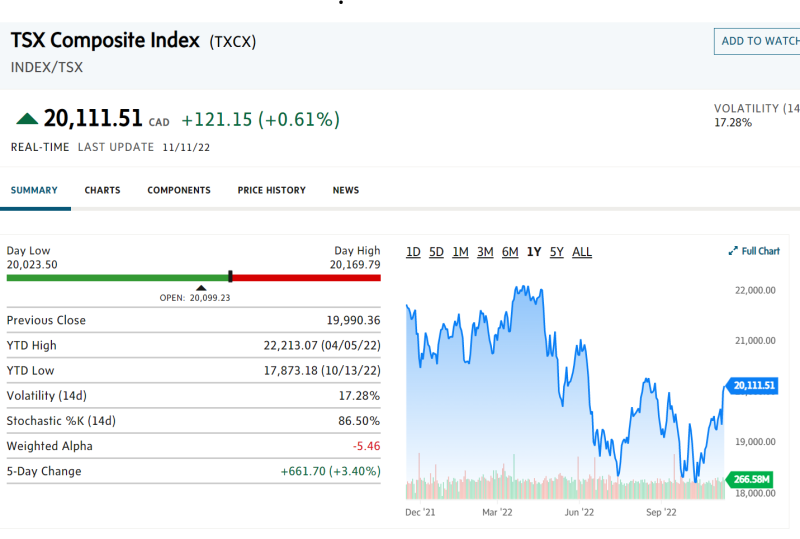Click the 5-Day Change value +661.70
Viewport: 800px width, 539px height.
pyautogui.click(x=303, y=471)
